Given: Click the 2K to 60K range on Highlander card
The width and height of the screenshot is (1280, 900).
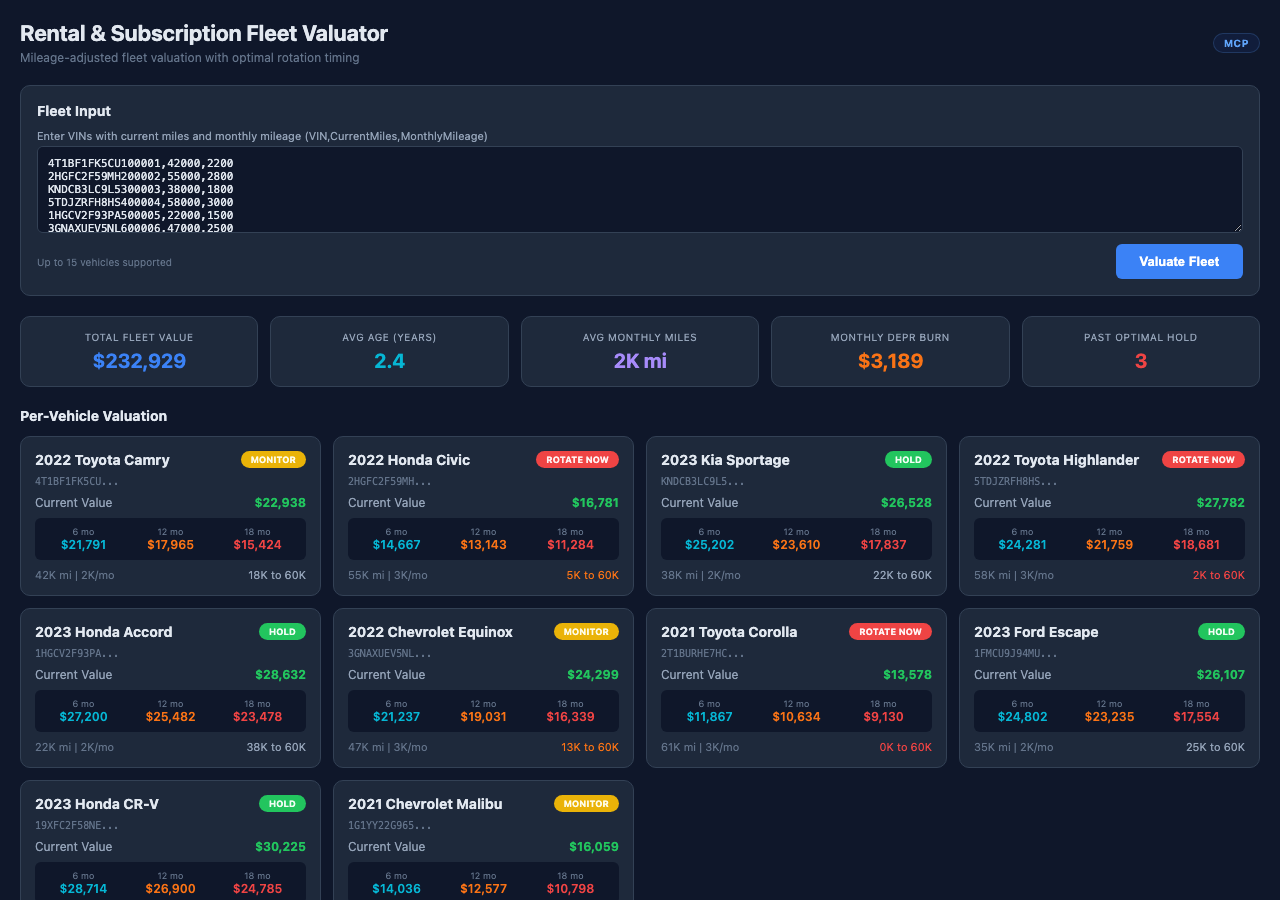Looking at the screenshot, I should pyautogui.click(x=1219, y=575).
